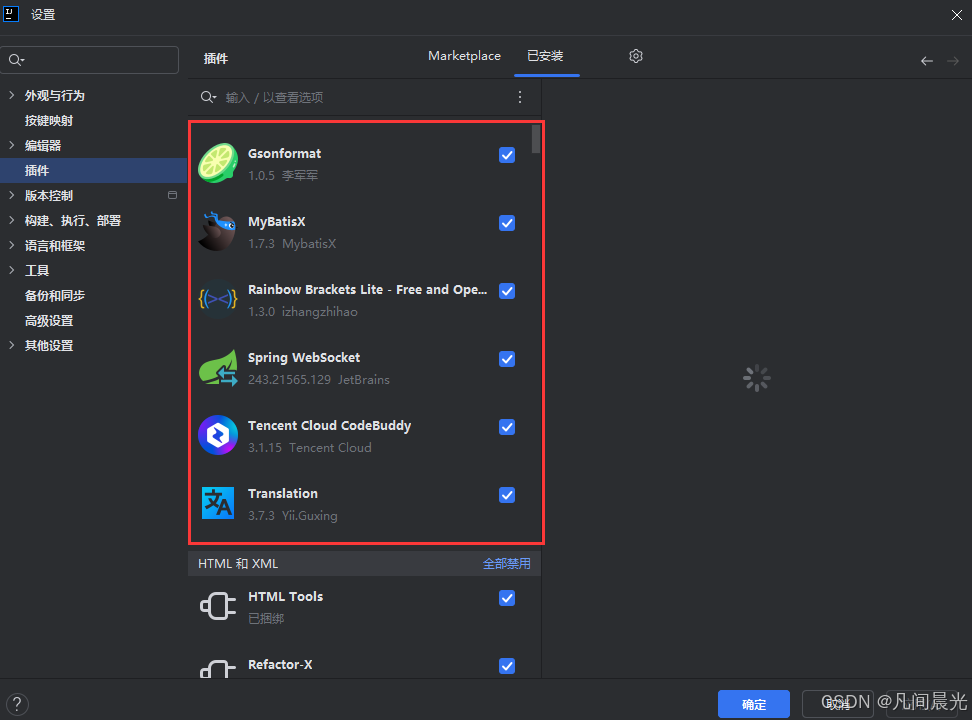Select the MyBatisX plugin name
The image size is (972, 720).
pos(276,222)
